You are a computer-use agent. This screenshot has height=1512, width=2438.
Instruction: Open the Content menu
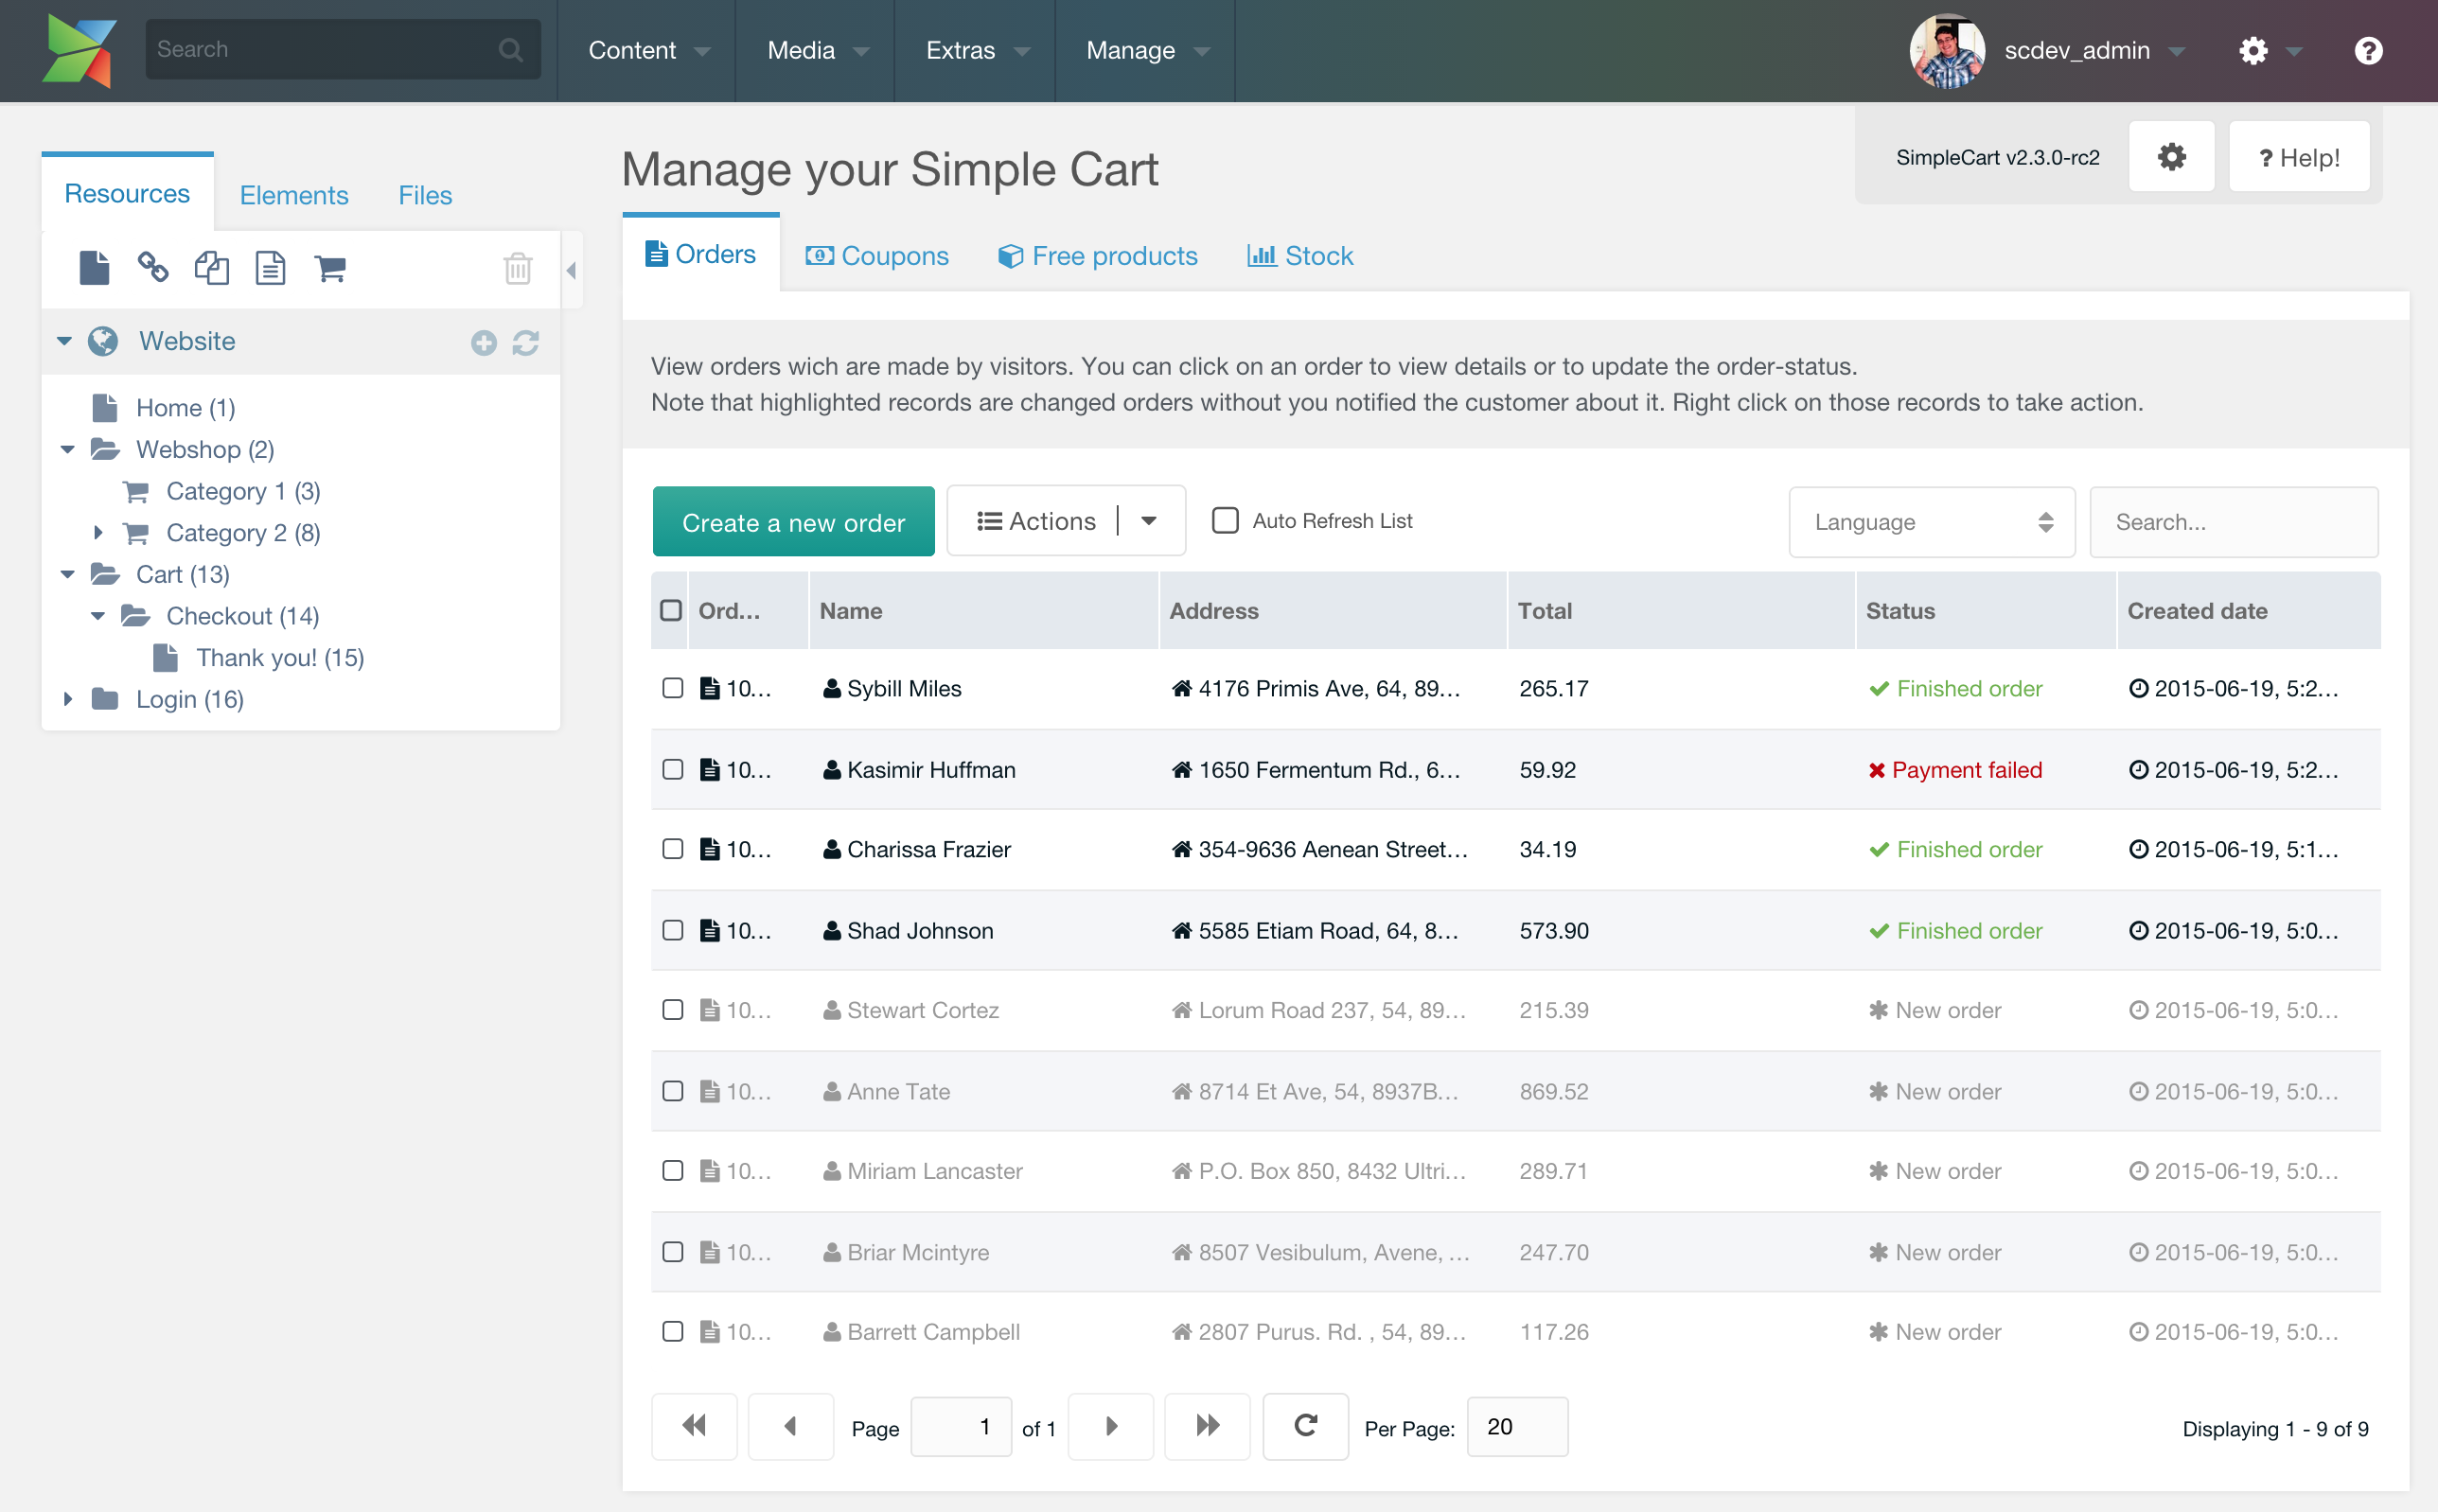click(648, 51)
